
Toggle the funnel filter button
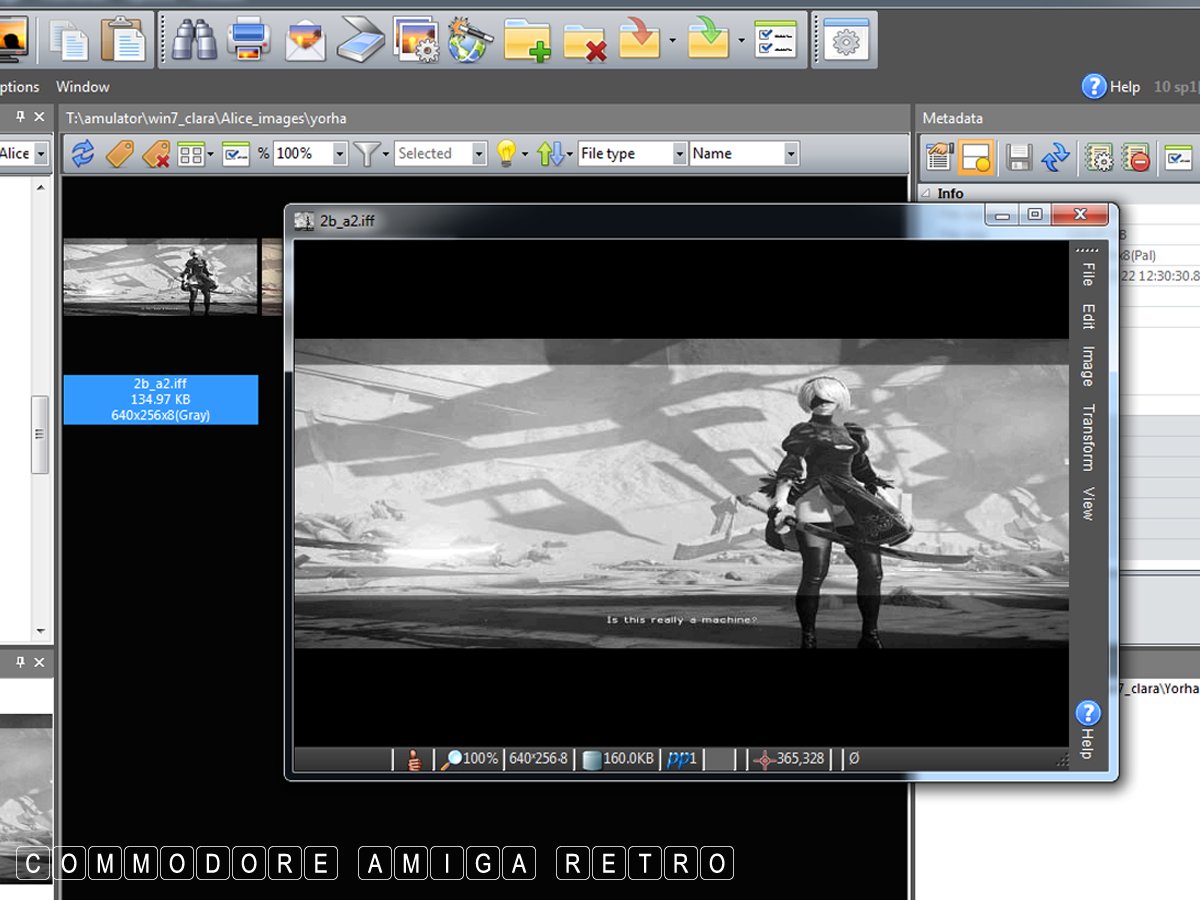click(x=367, y=154)
